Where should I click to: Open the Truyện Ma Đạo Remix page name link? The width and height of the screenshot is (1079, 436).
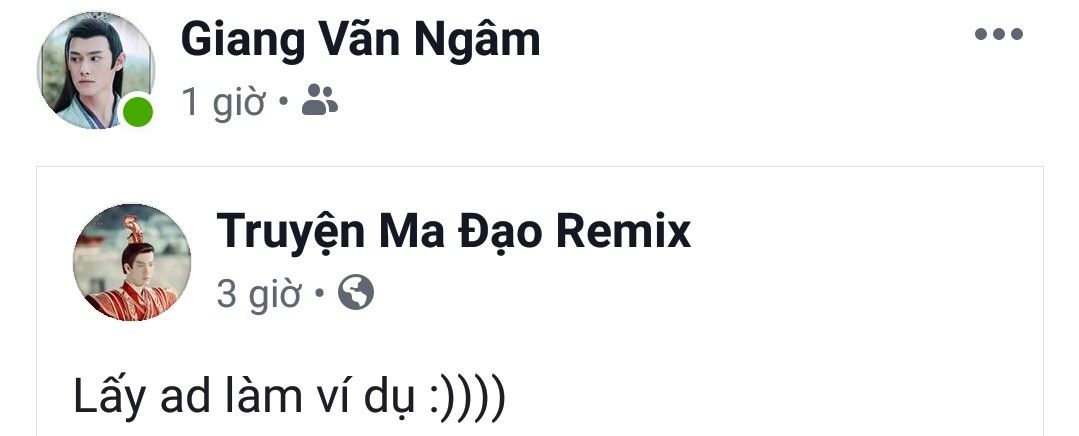click(453, 232)
